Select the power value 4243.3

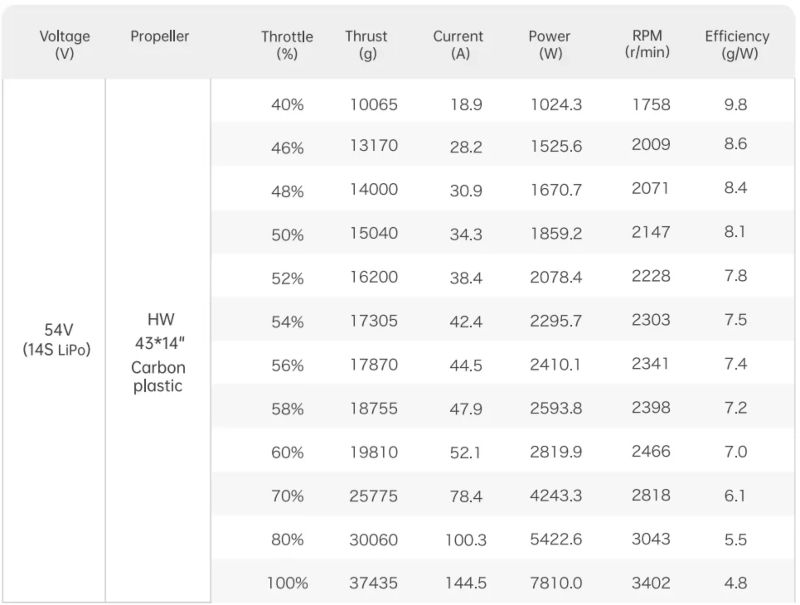pos(556,496)
